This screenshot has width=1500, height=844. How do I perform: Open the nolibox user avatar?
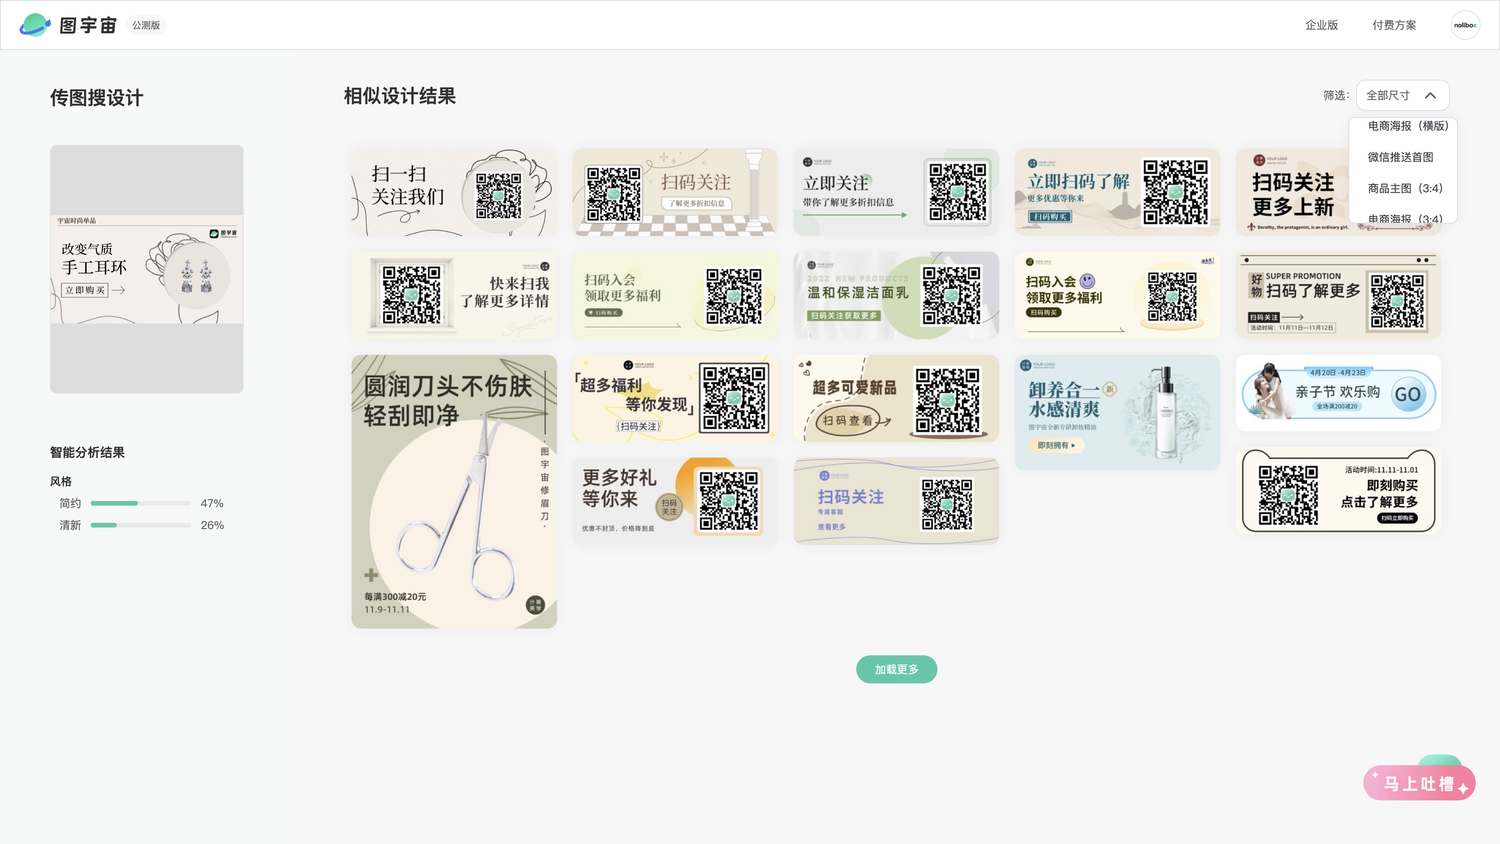1465,25
